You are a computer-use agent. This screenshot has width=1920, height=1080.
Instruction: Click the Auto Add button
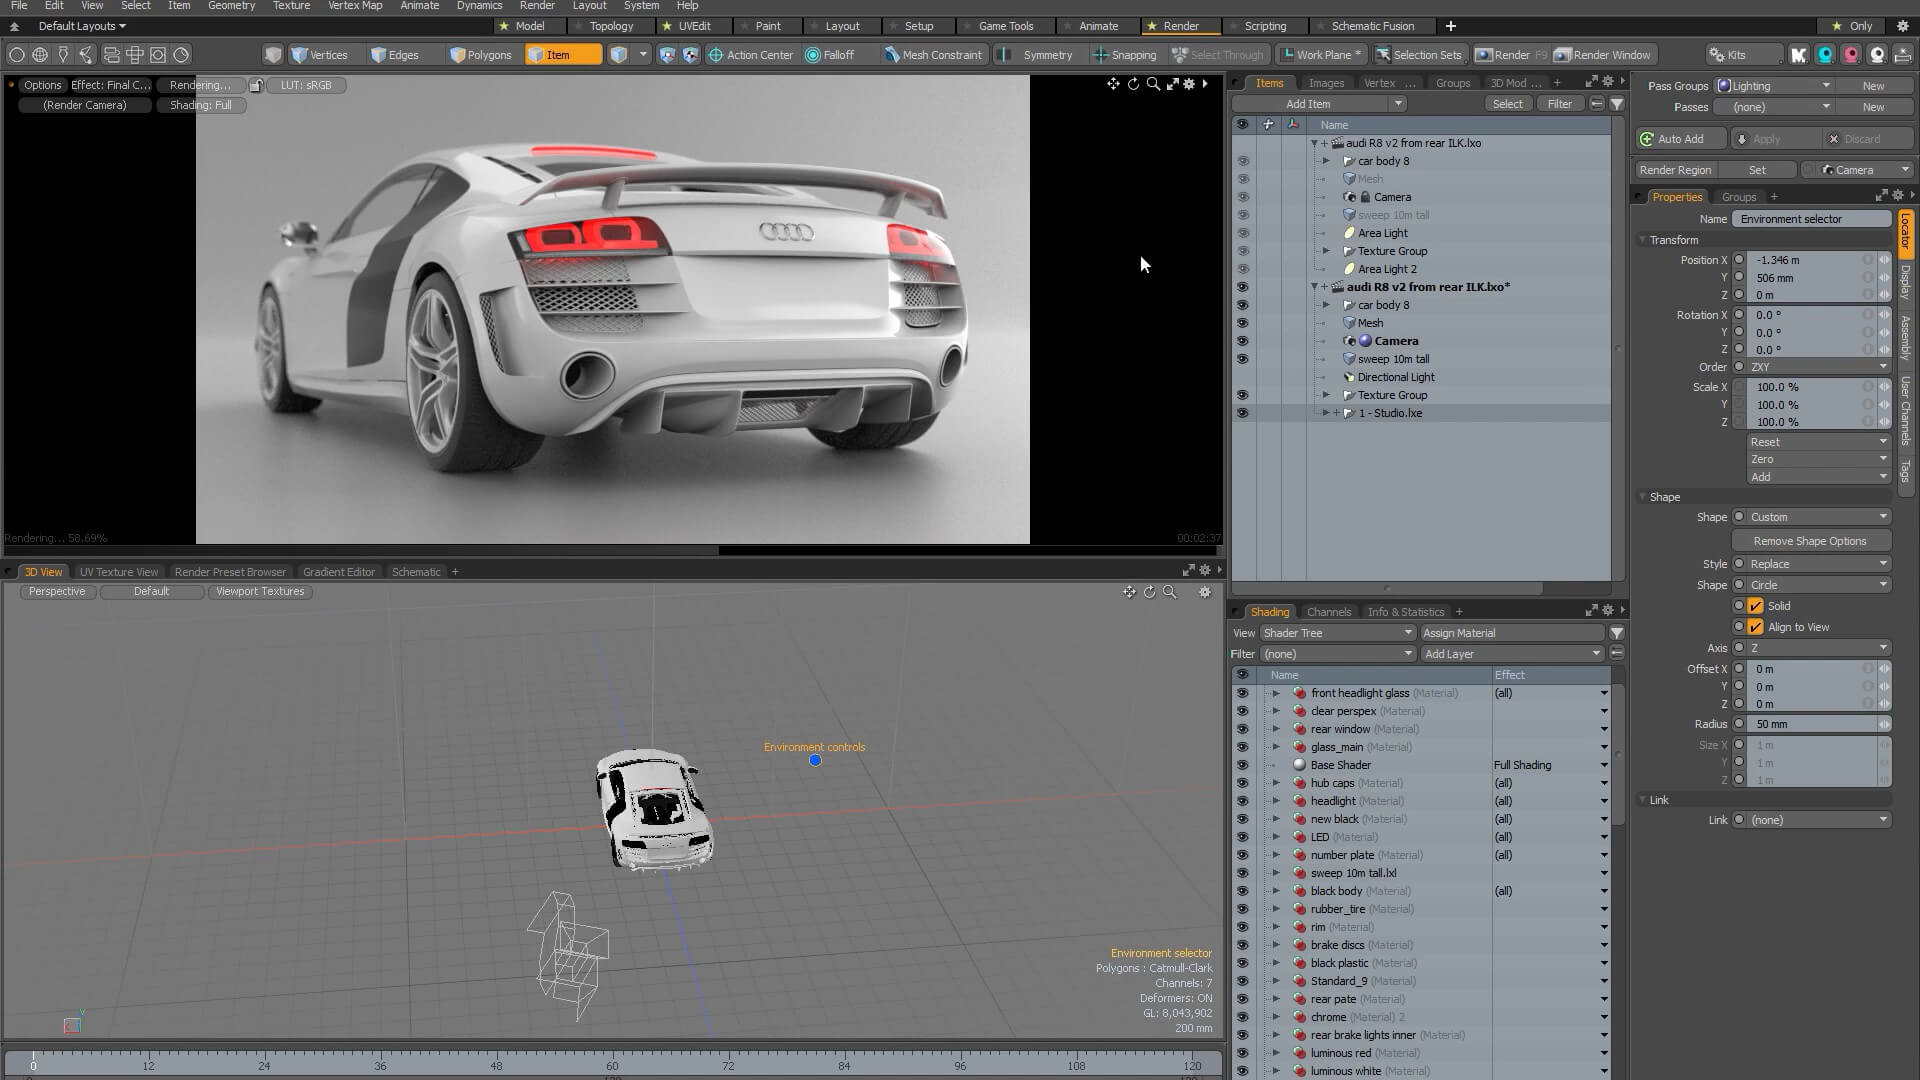(x=1681, y=139)
